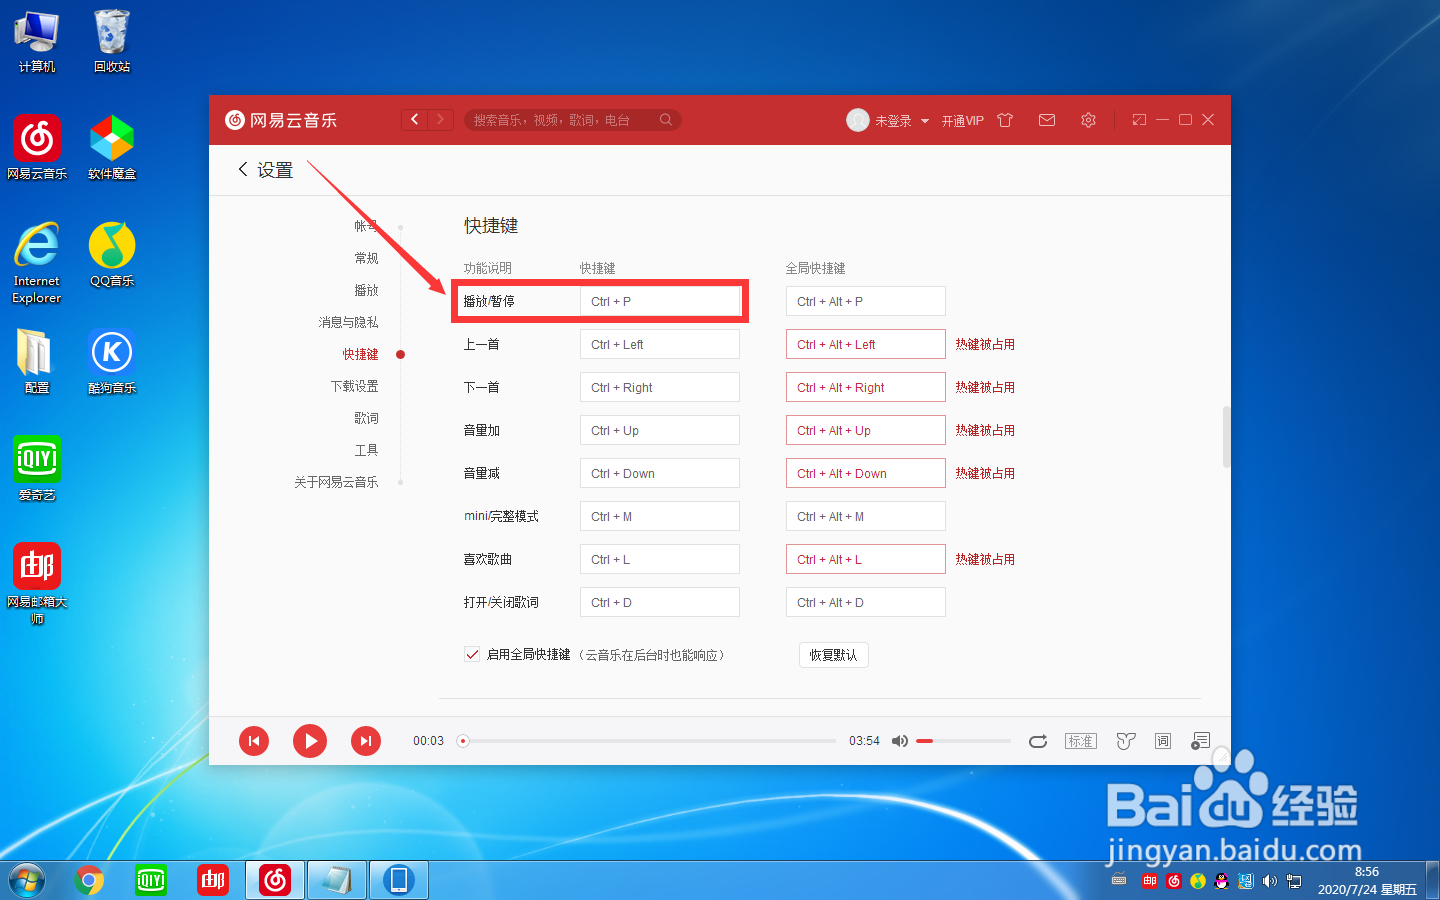Viewport: 1440px width, 900px height.
Task: Return from 设置 page using back chevron
Action: coord(243,170)
